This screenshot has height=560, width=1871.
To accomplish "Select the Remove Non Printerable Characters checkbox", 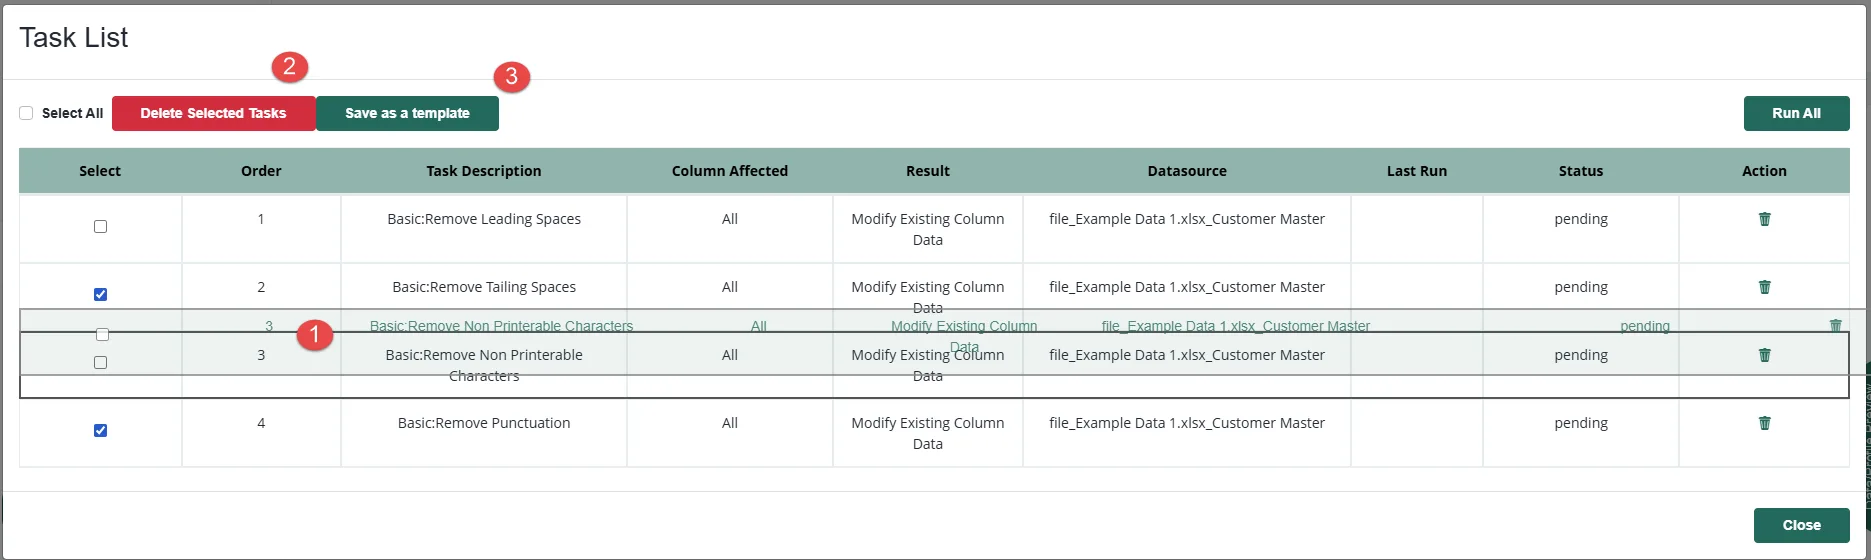I will point(100,363).
